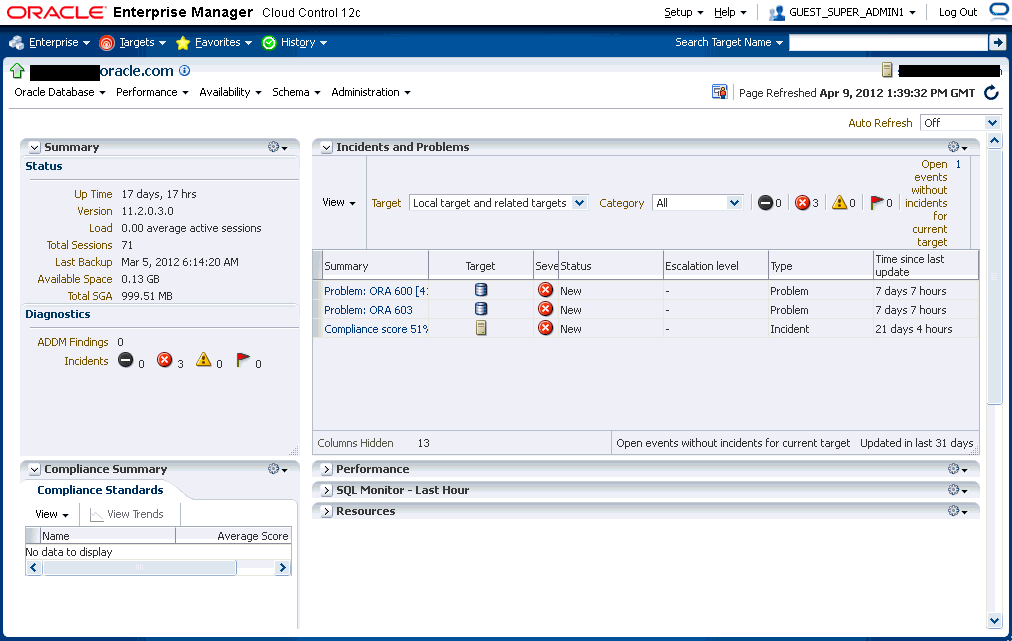
Task: Open the Setup menu
Action: [x=683, y=12]
